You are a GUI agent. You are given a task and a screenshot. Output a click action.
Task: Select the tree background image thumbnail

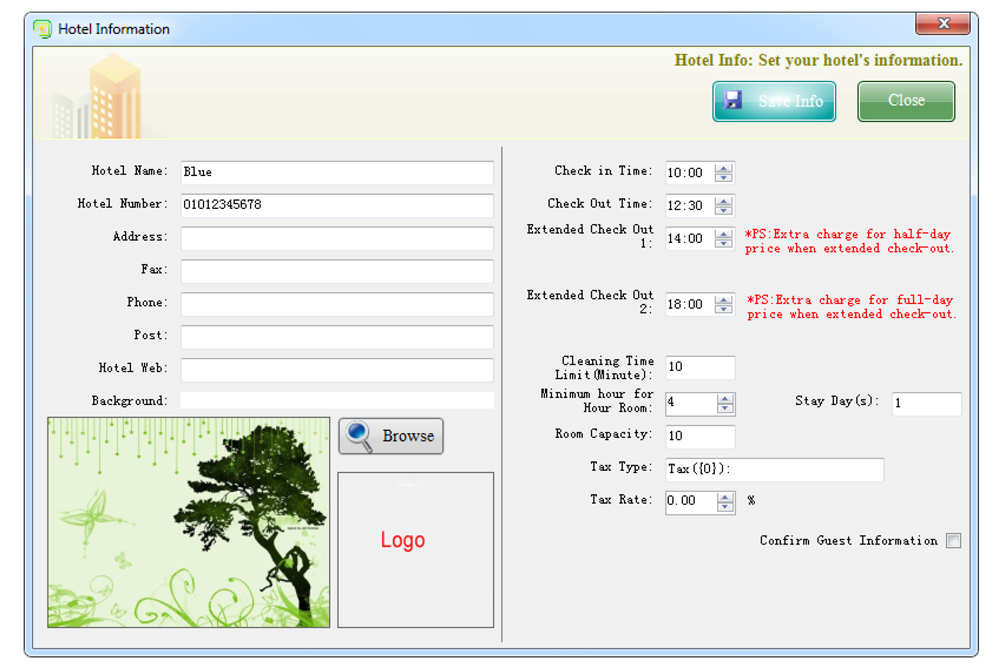[x=188, y=522]
